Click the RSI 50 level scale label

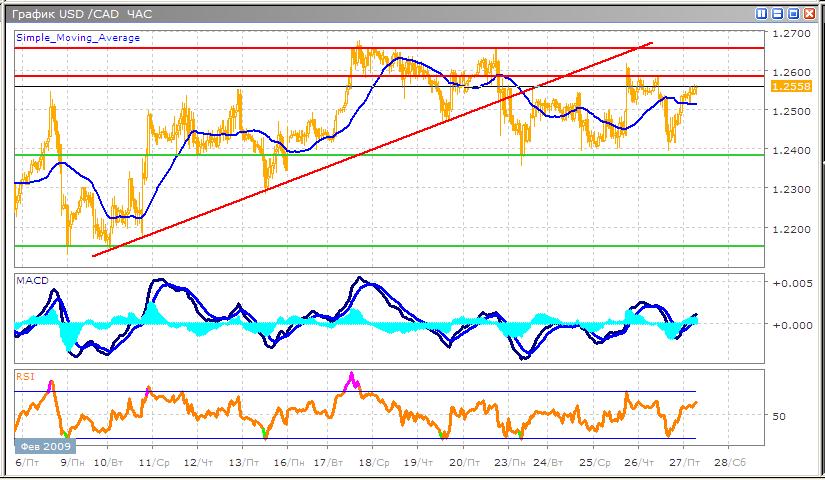click(x=779, y=416)
